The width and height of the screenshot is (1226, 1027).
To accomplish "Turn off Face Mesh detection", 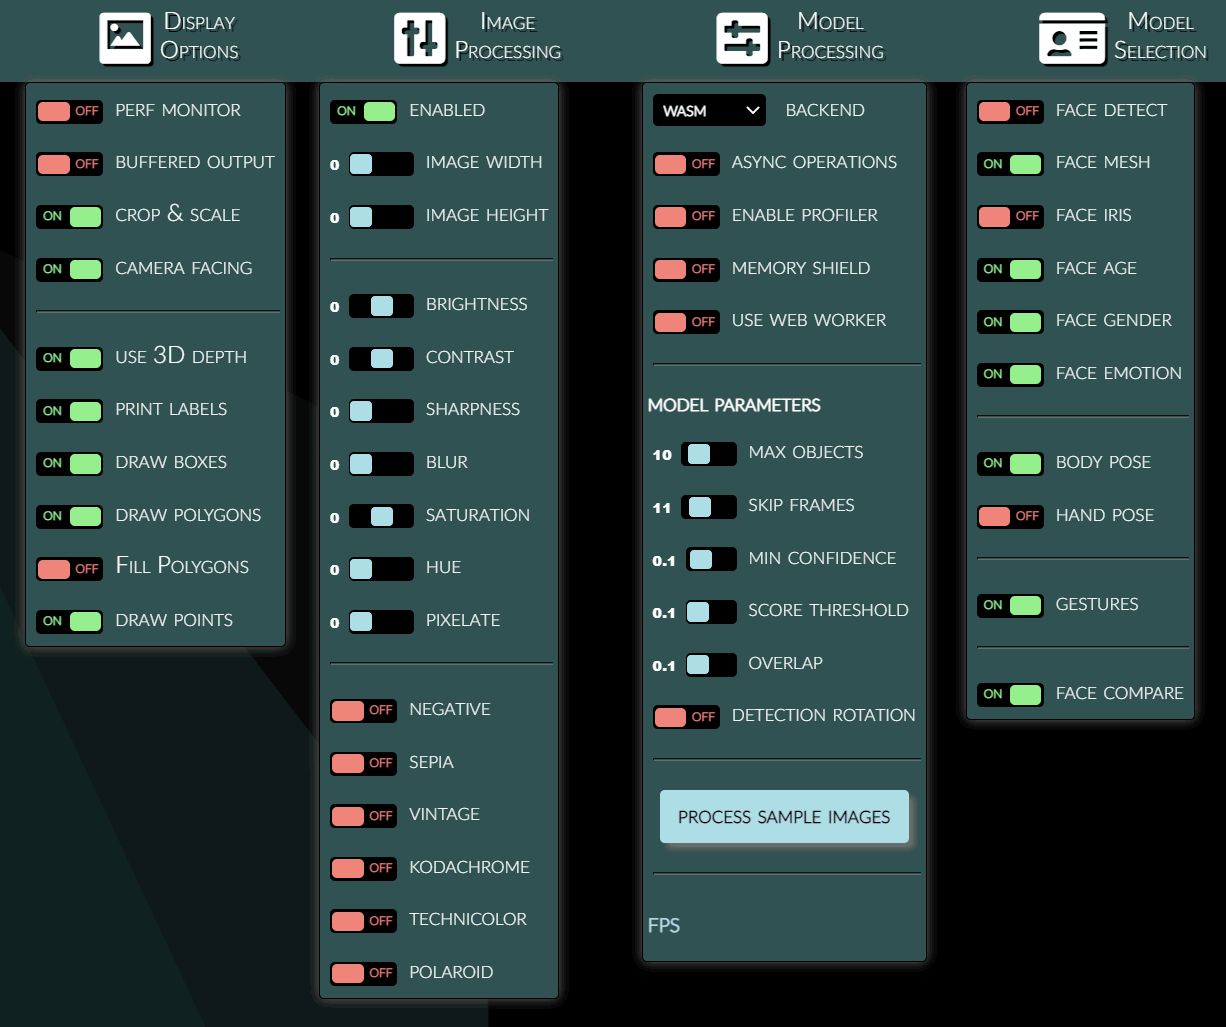I will (1010, 164).
